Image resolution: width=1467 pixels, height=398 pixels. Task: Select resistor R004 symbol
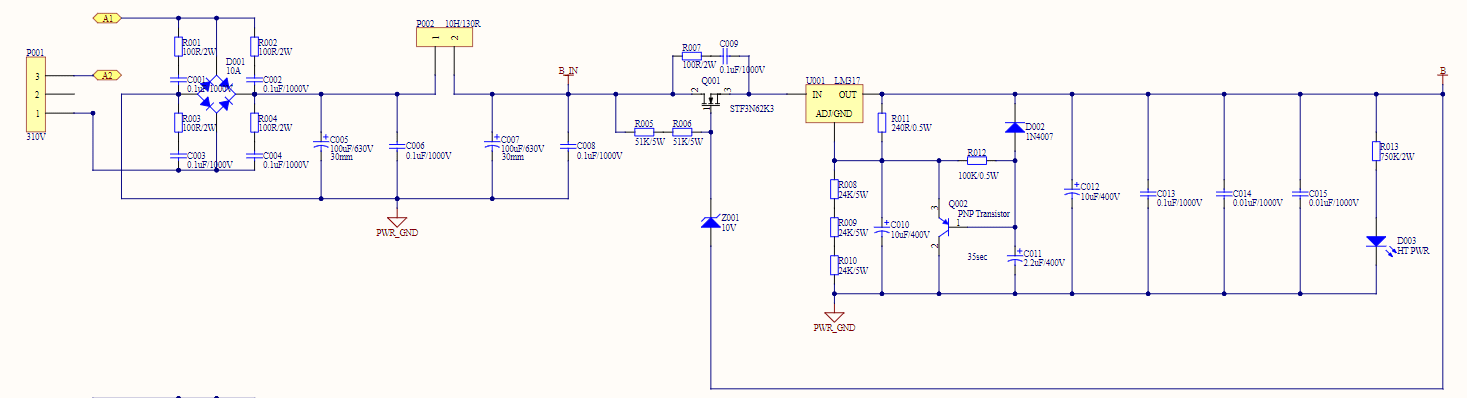254,122
